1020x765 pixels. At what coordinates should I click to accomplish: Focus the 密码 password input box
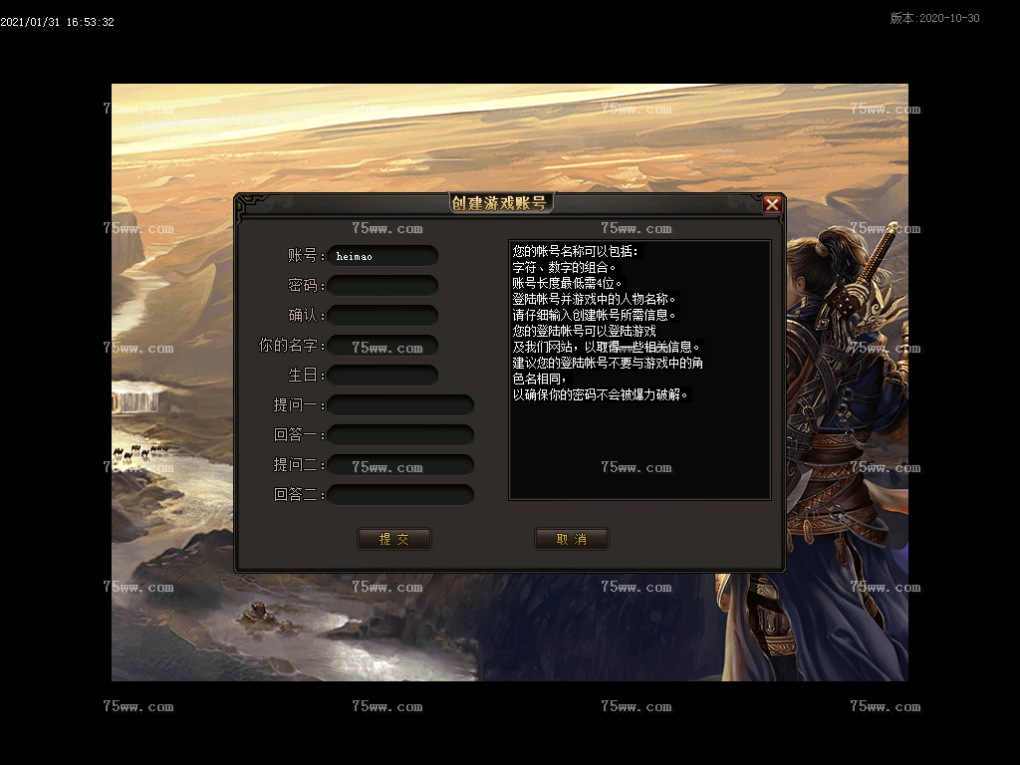pos(383,286)
